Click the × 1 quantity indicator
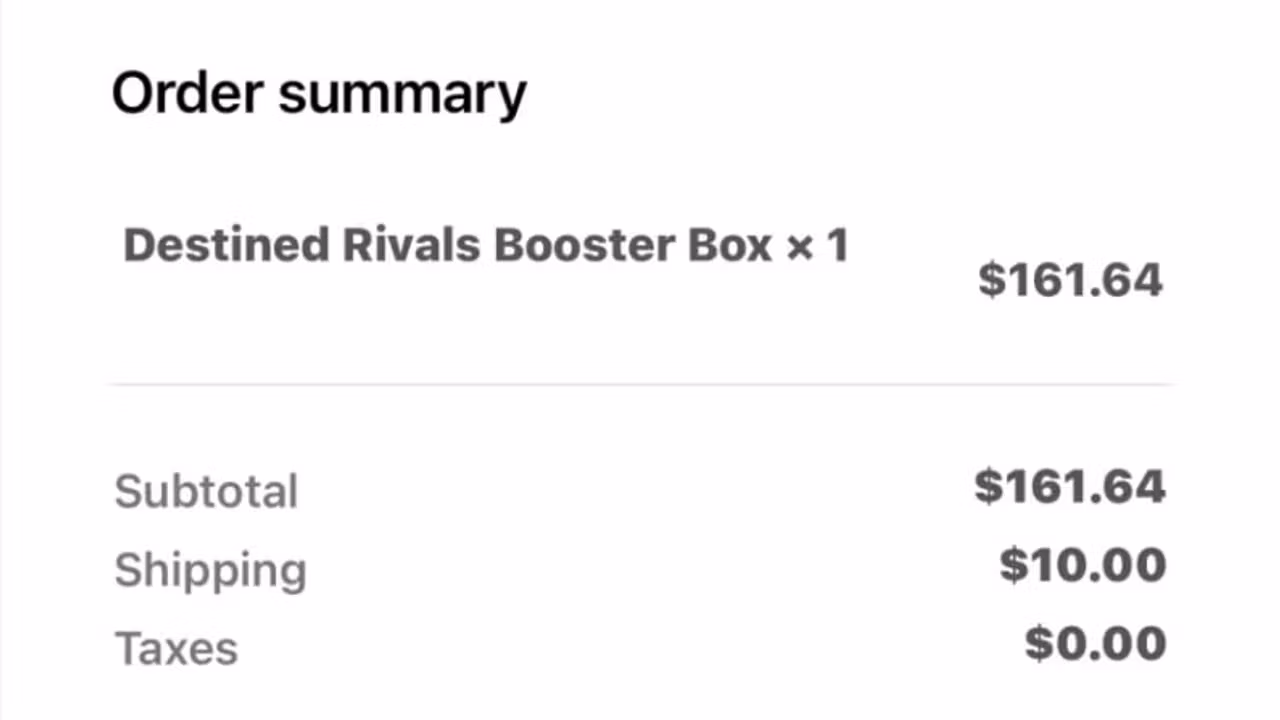 (x=818, y=245)
